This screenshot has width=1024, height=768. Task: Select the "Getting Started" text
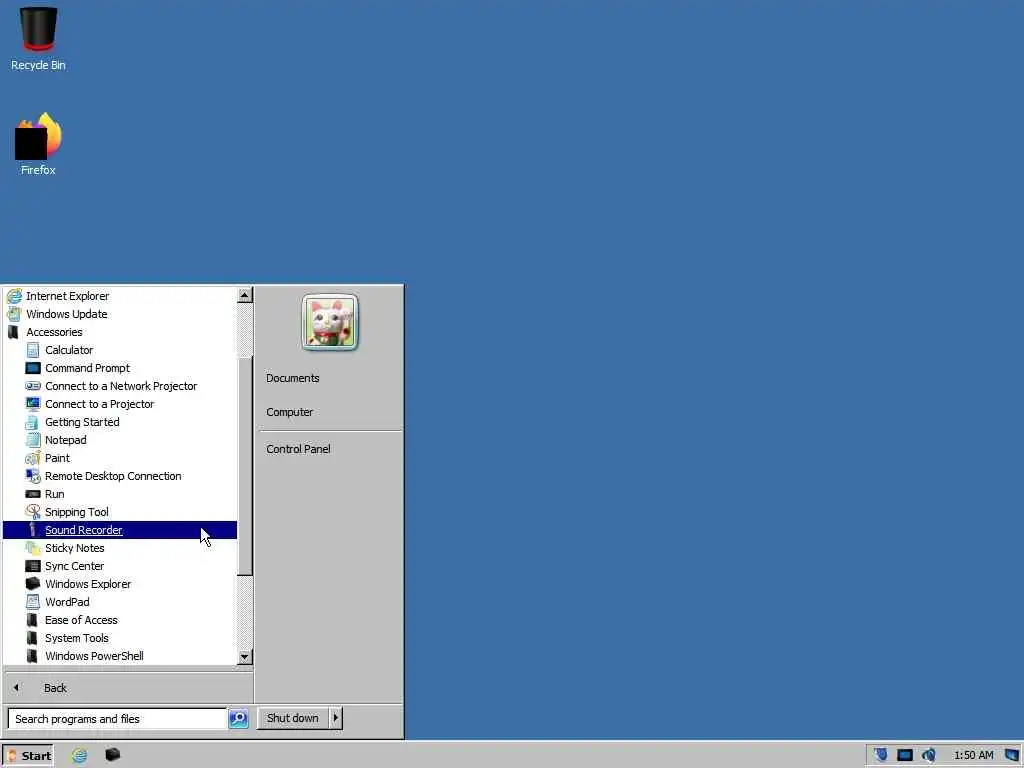point(82,423)
